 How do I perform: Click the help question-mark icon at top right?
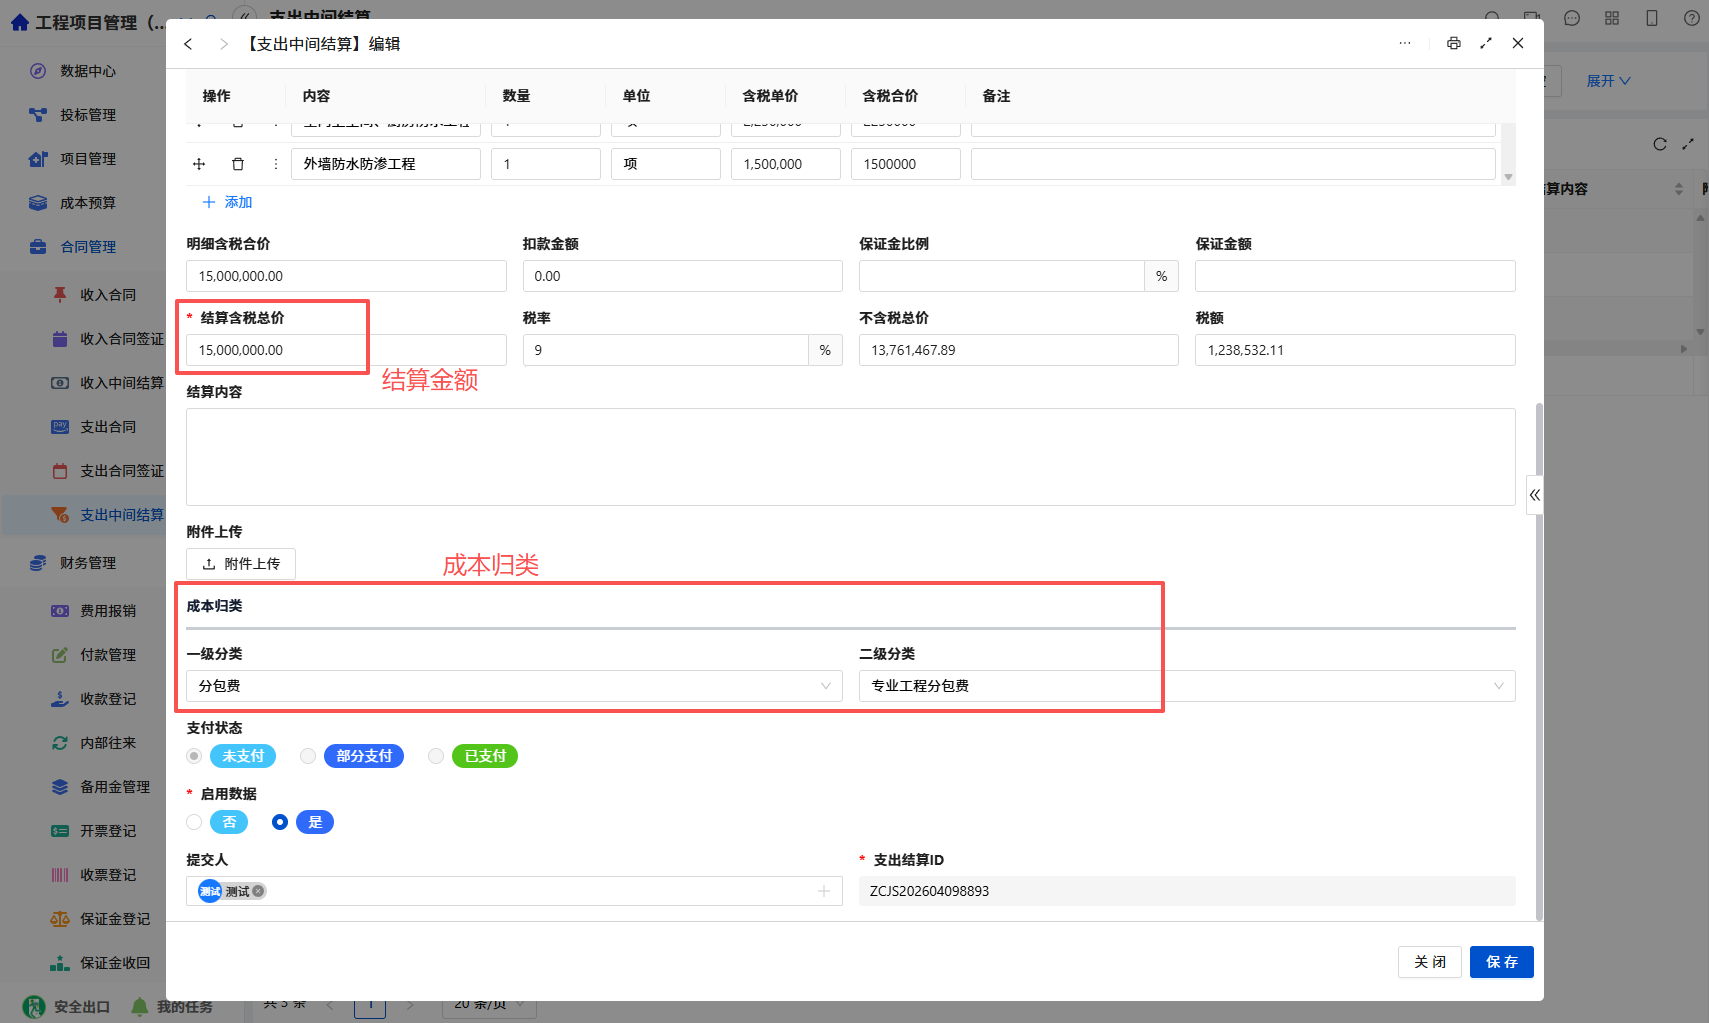[1692, 18]
